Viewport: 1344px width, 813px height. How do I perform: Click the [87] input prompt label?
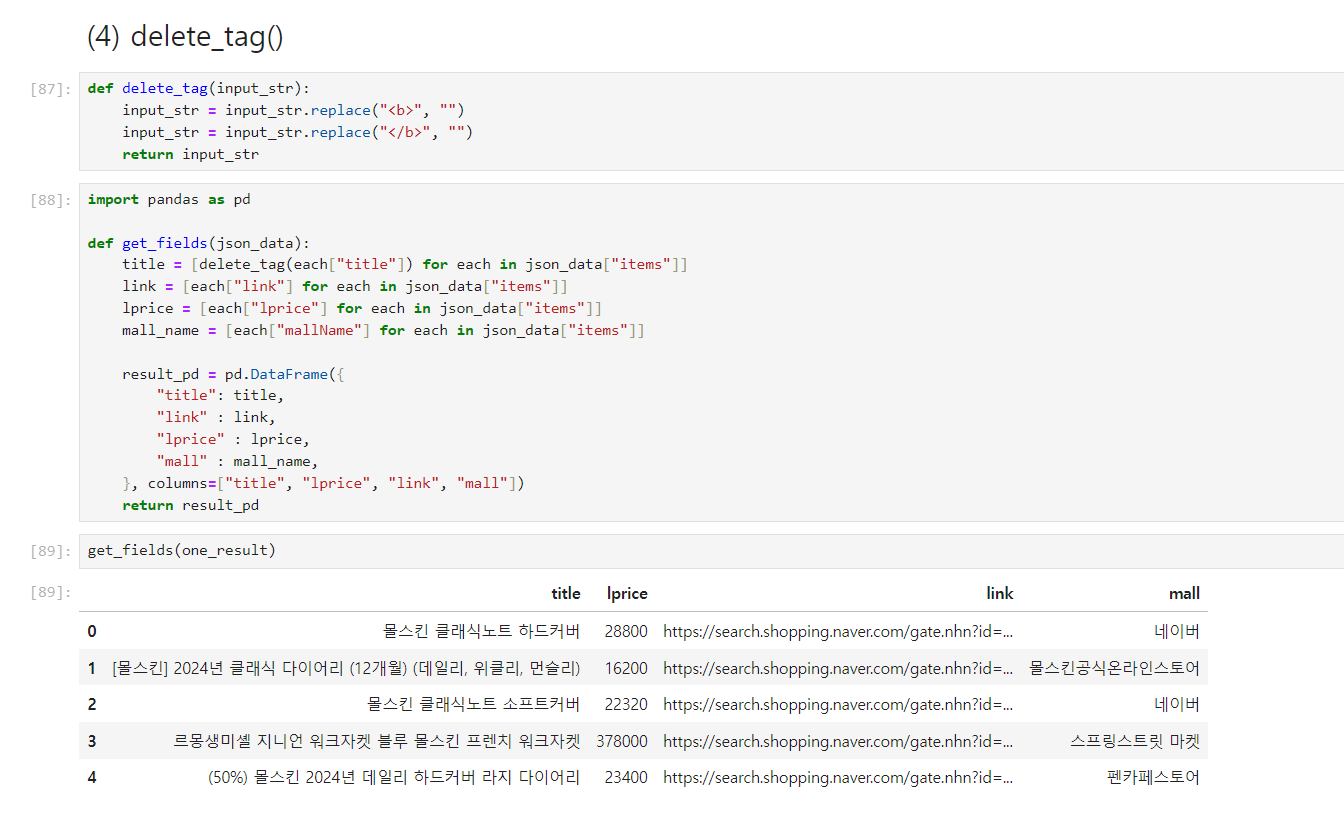point(50,89)
